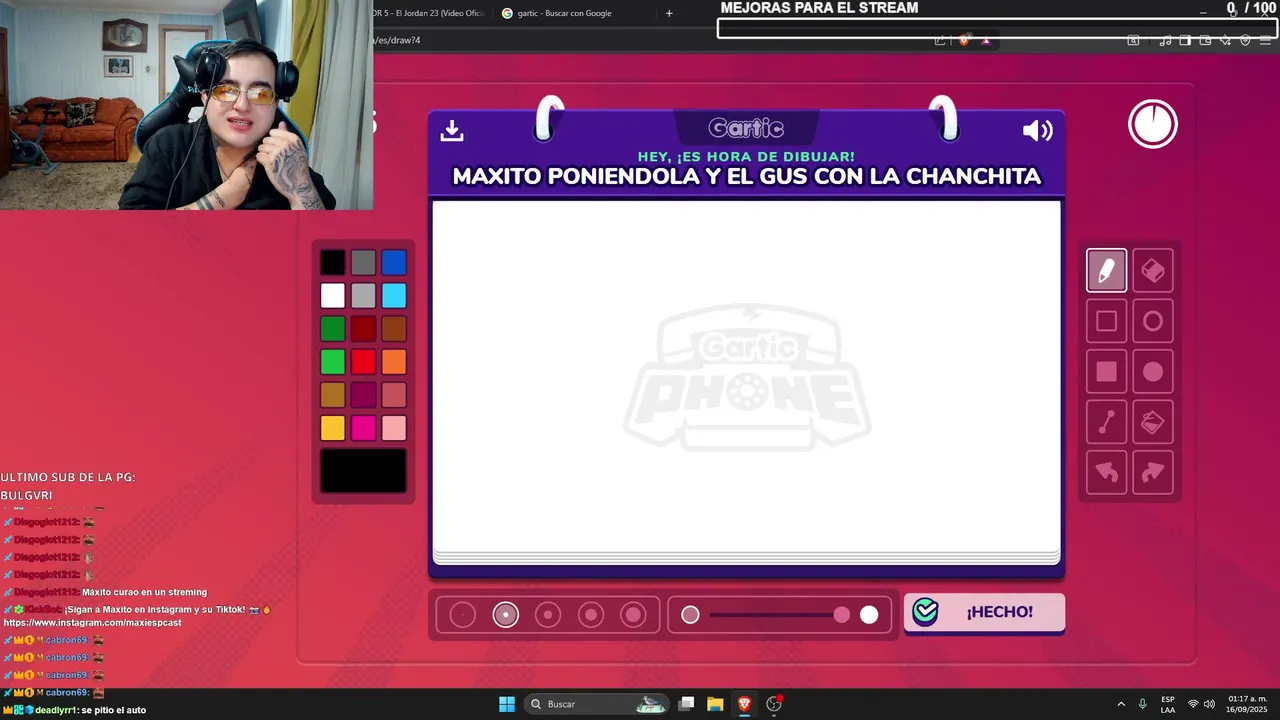
Task: Choose the empty rectangle shape tool
Action: (1106, 321)
